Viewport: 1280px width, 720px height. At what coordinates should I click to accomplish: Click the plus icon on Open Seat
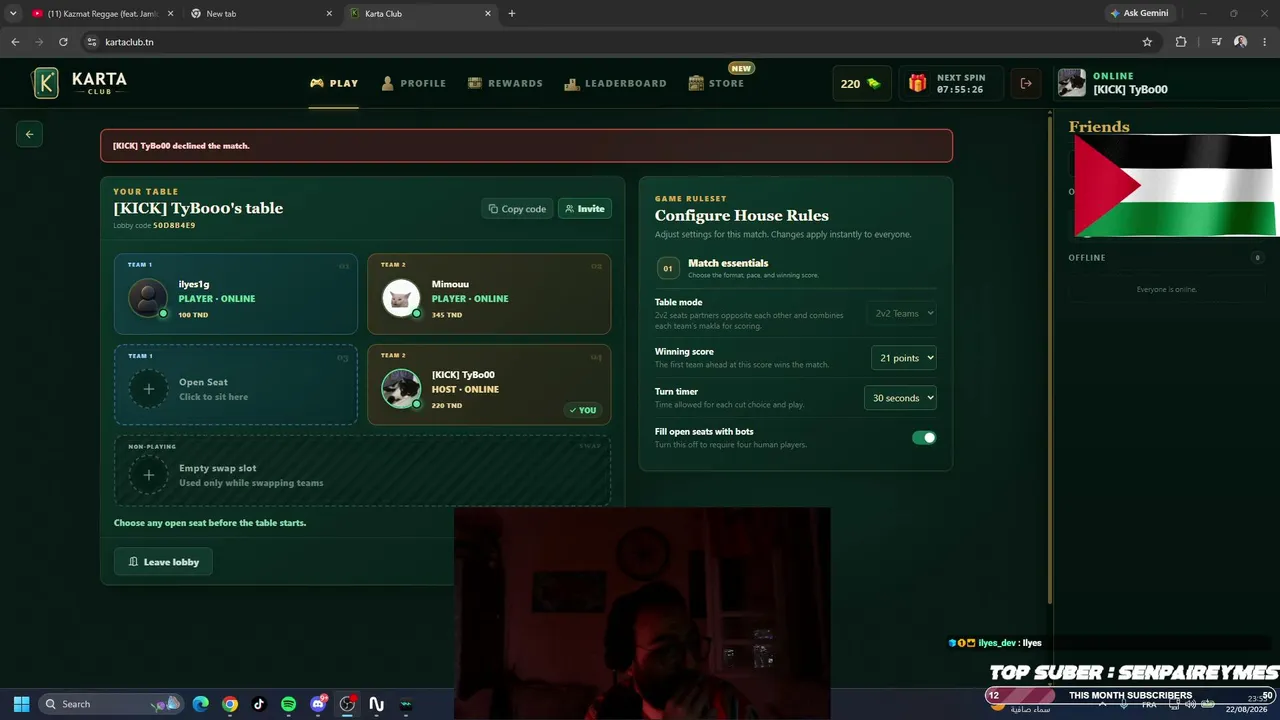pyautogui.click(x=148, y=389)
